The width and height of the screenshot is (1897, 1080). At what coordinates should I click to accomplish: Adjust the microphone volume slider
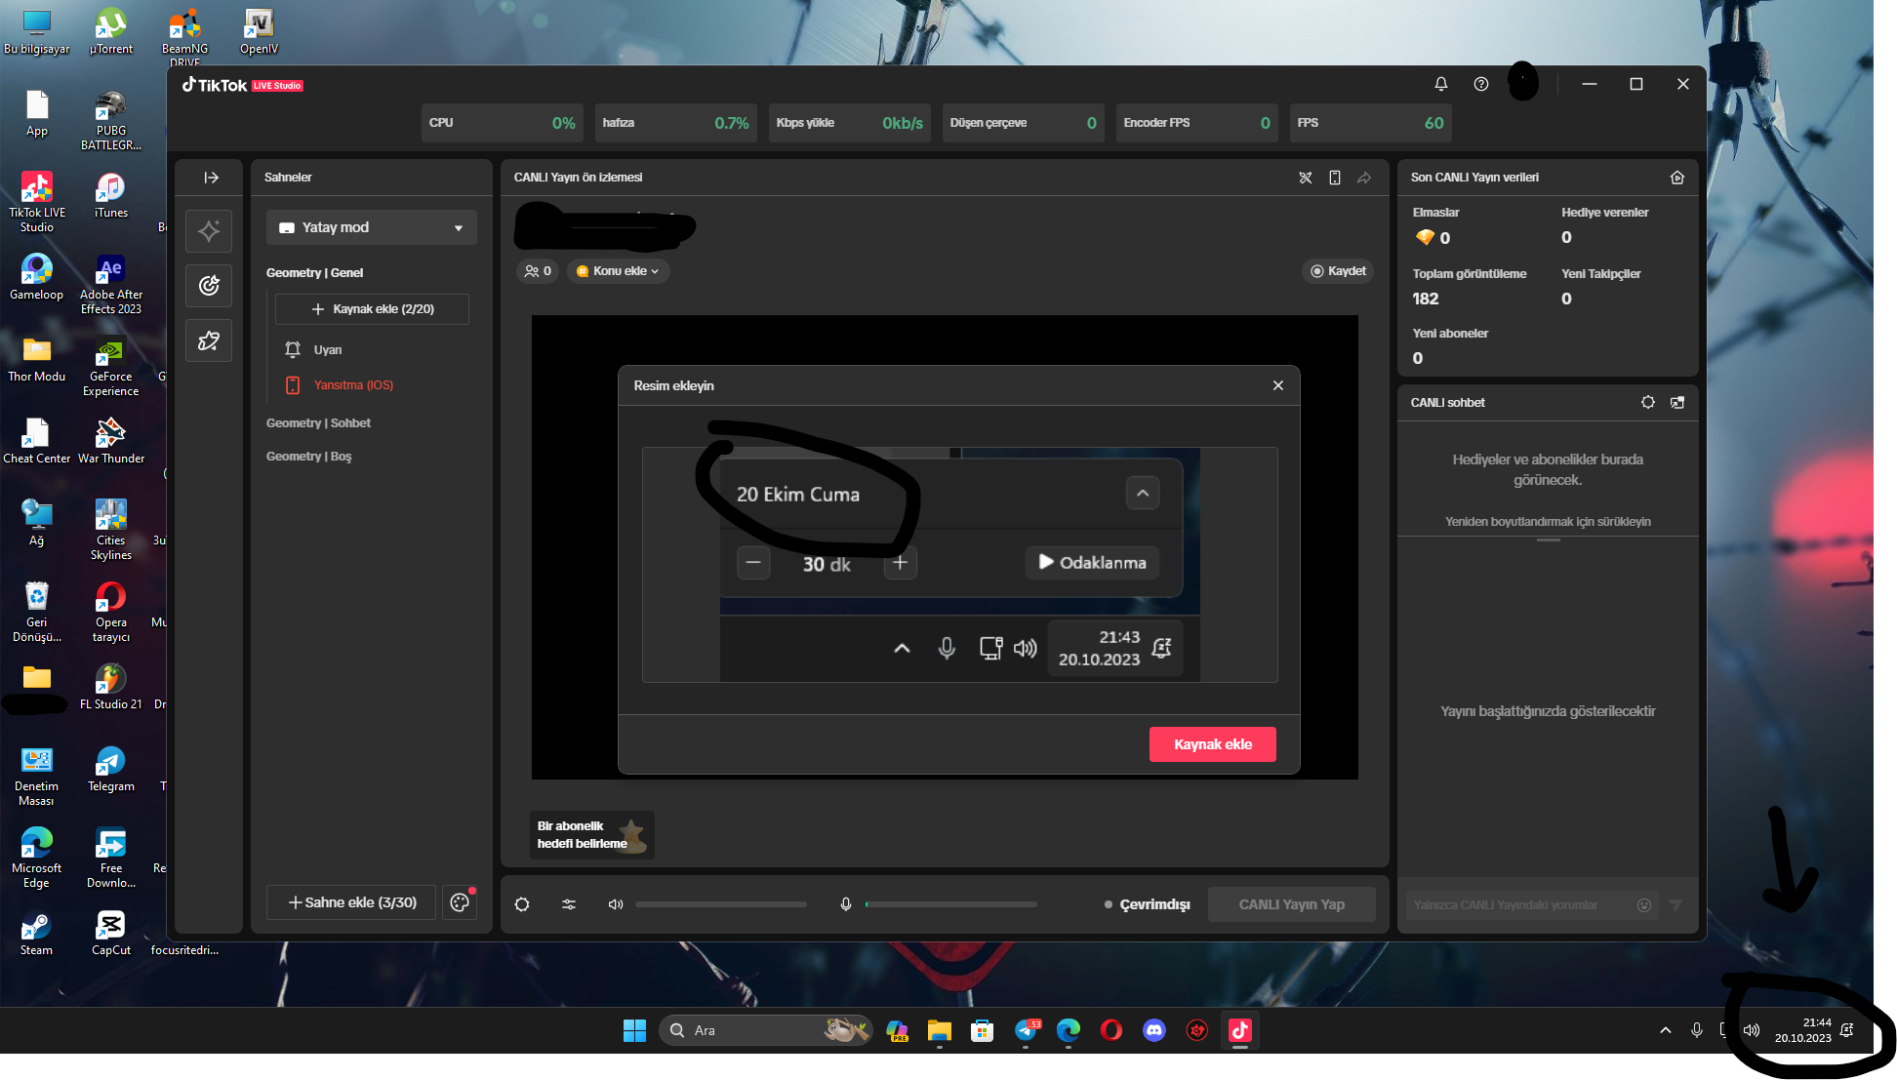tap(951, 904)
